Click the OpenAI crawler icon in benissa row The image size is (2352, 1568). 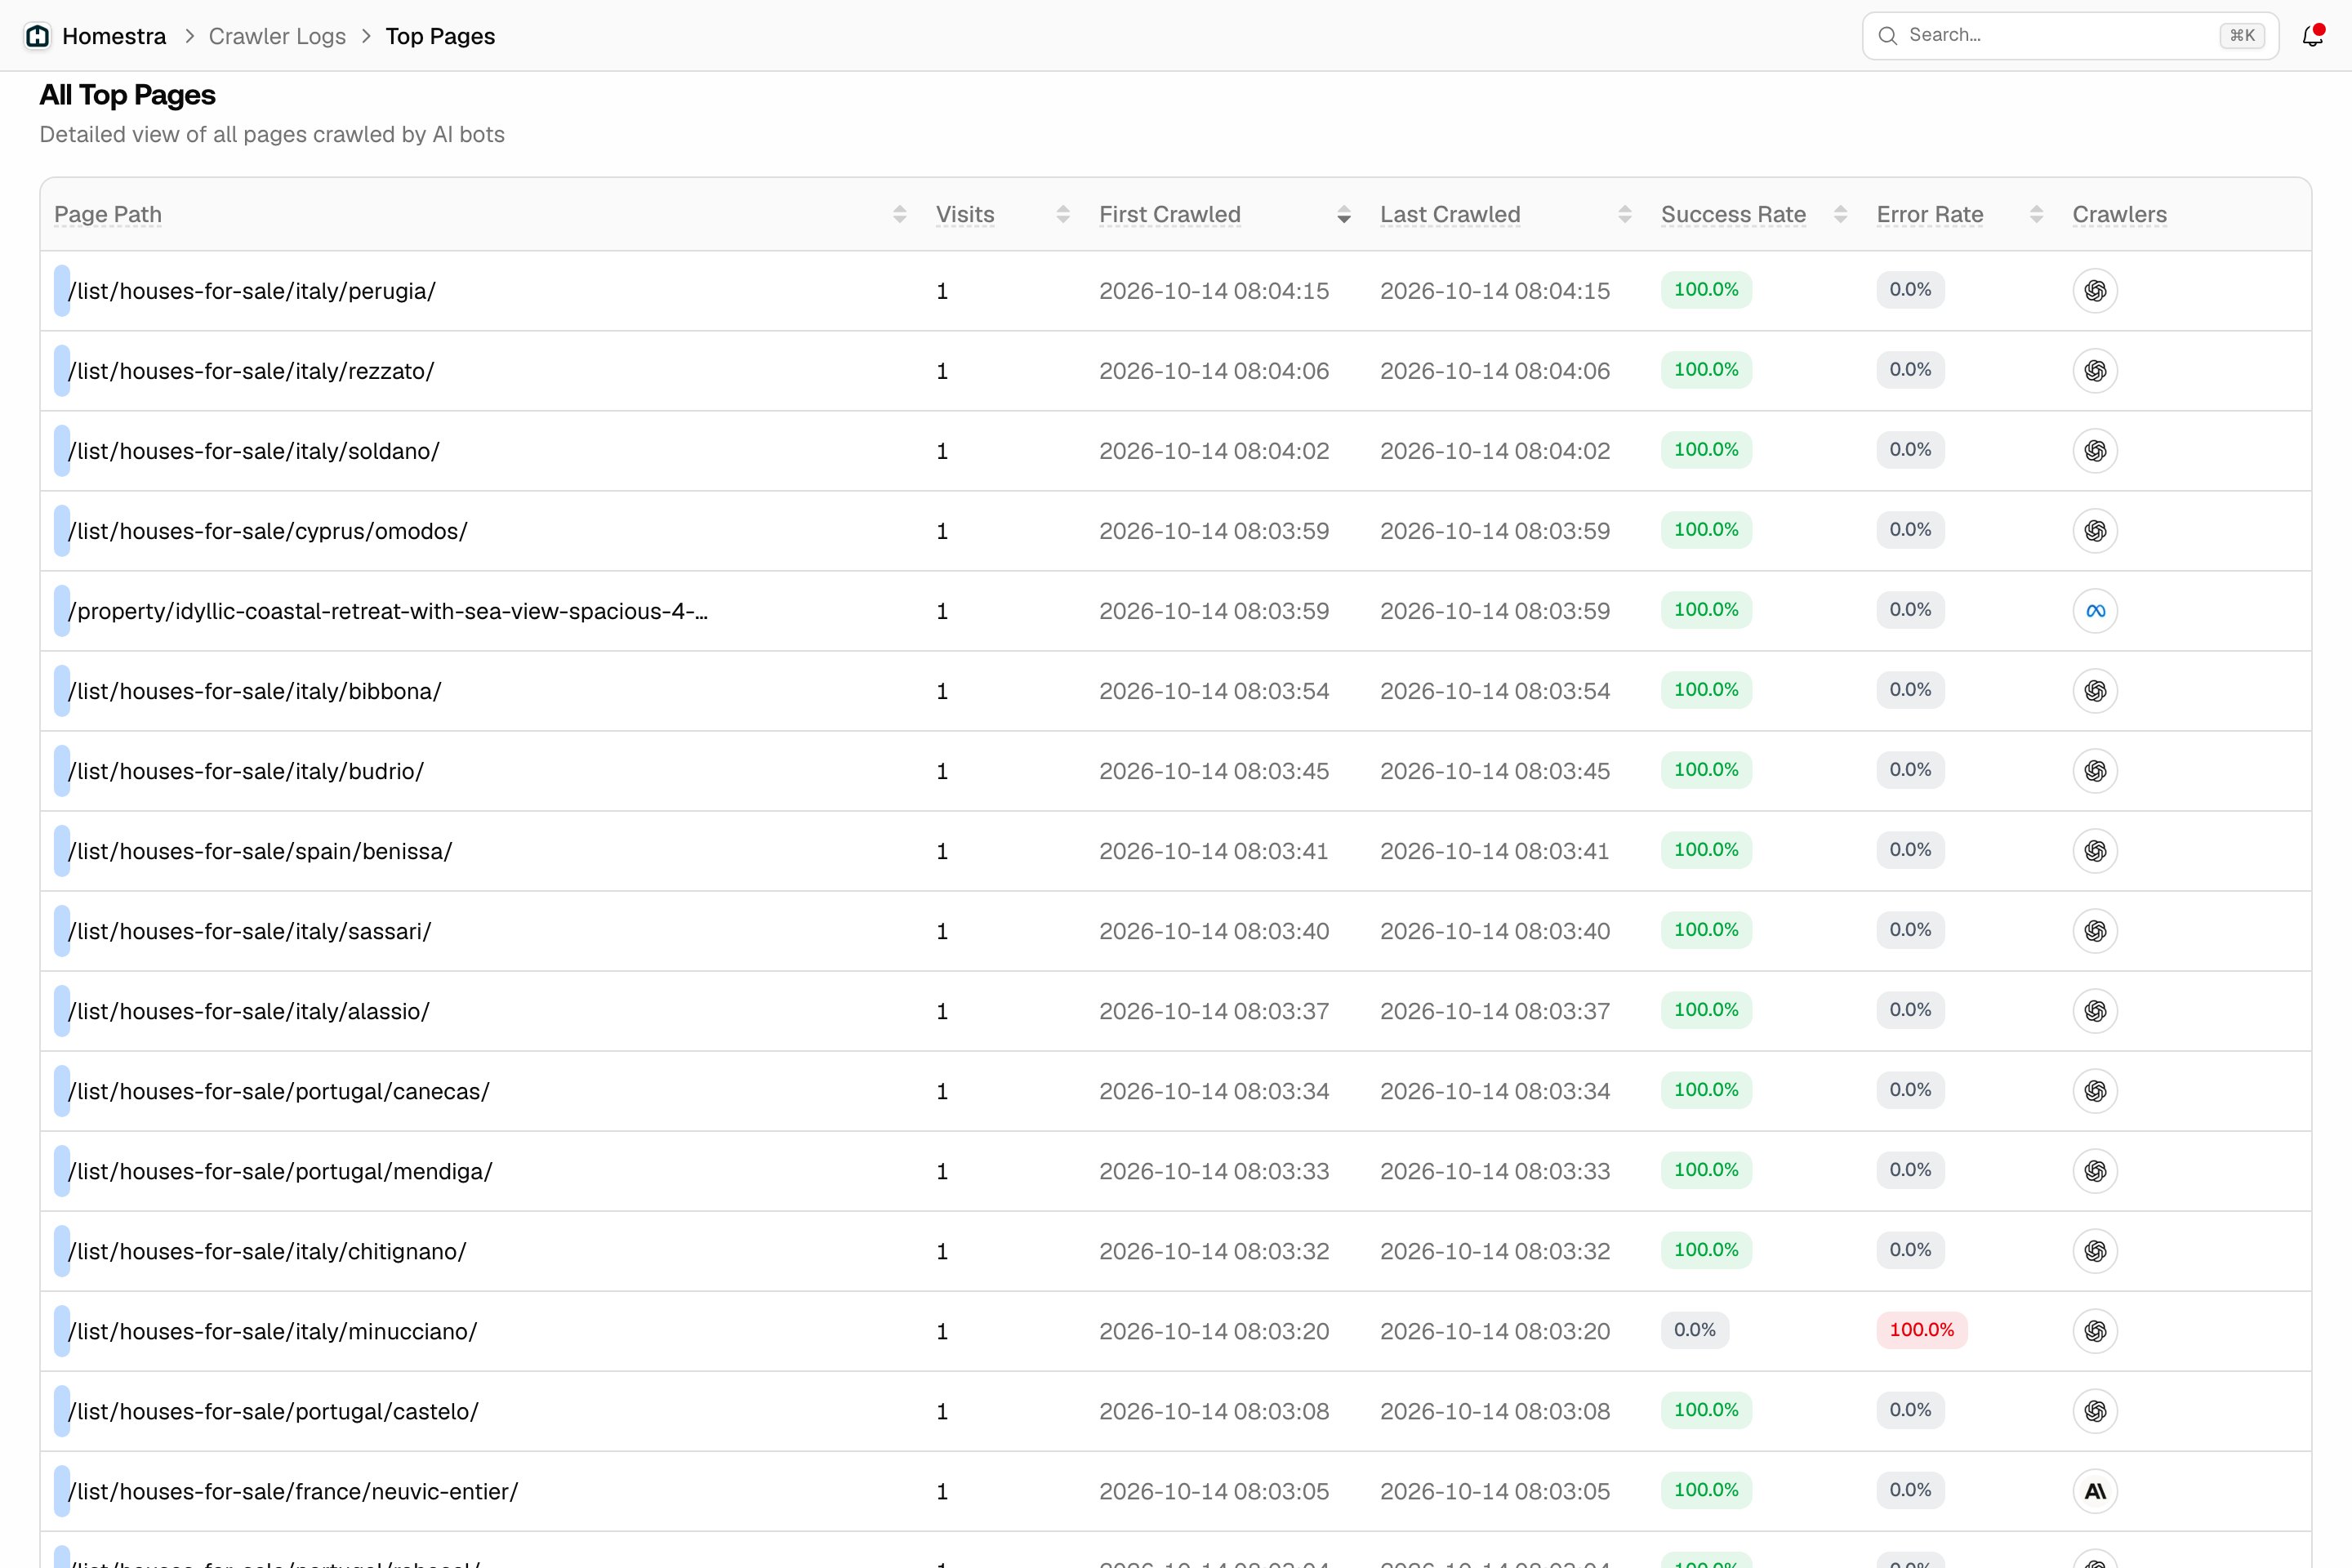point(2095,851)
